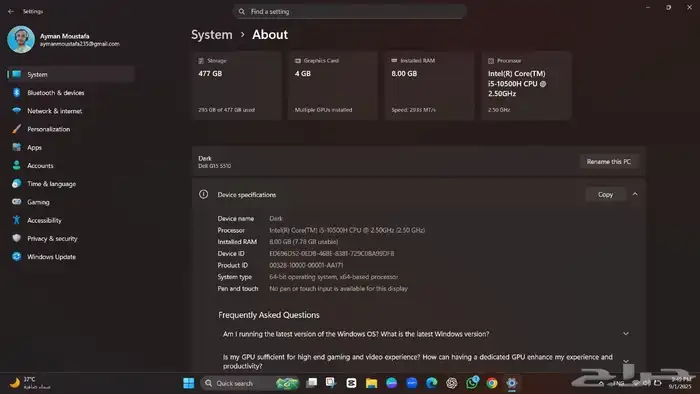Click the Find a setting search box
Viewport: 700px width, 394px height.
[x=350, y=12]
